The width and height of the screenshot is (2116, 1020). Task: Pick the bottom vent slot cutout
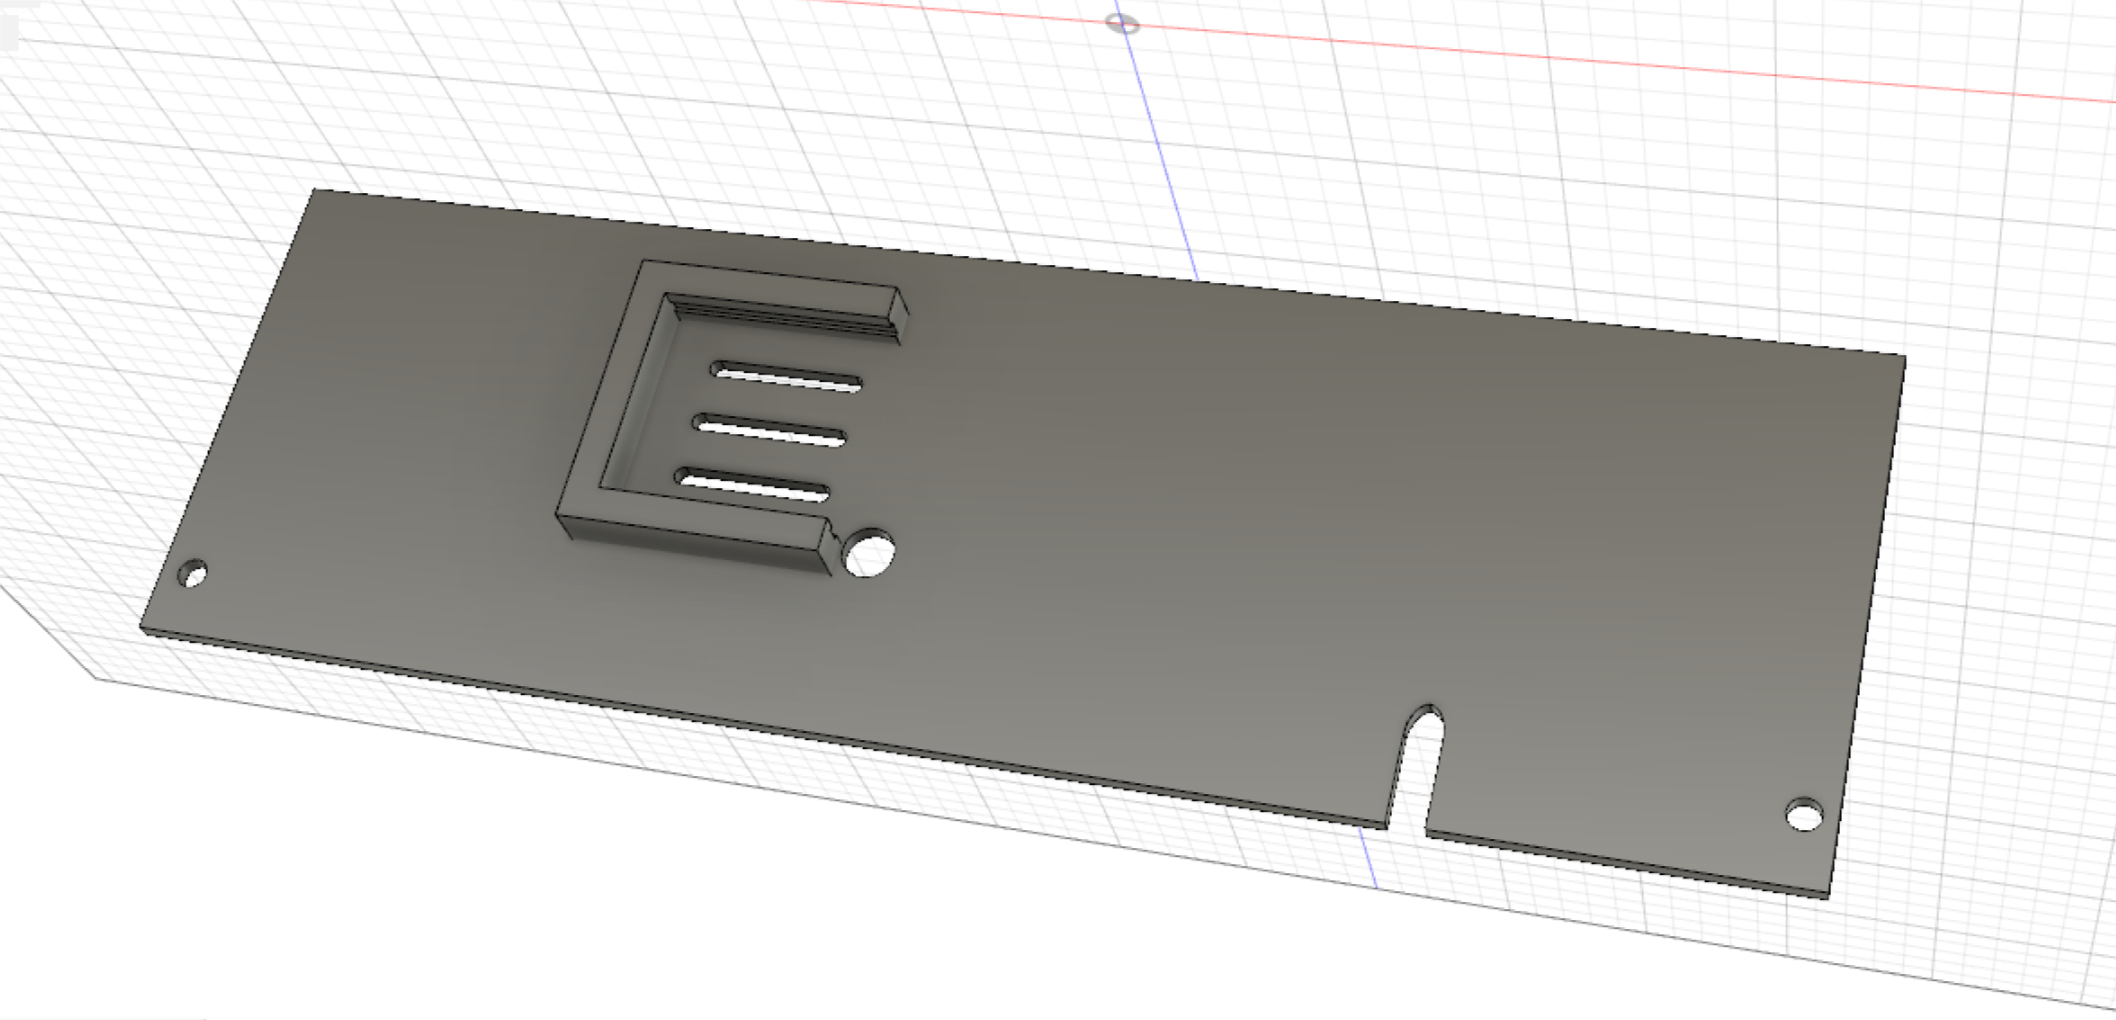click(754, 487)
